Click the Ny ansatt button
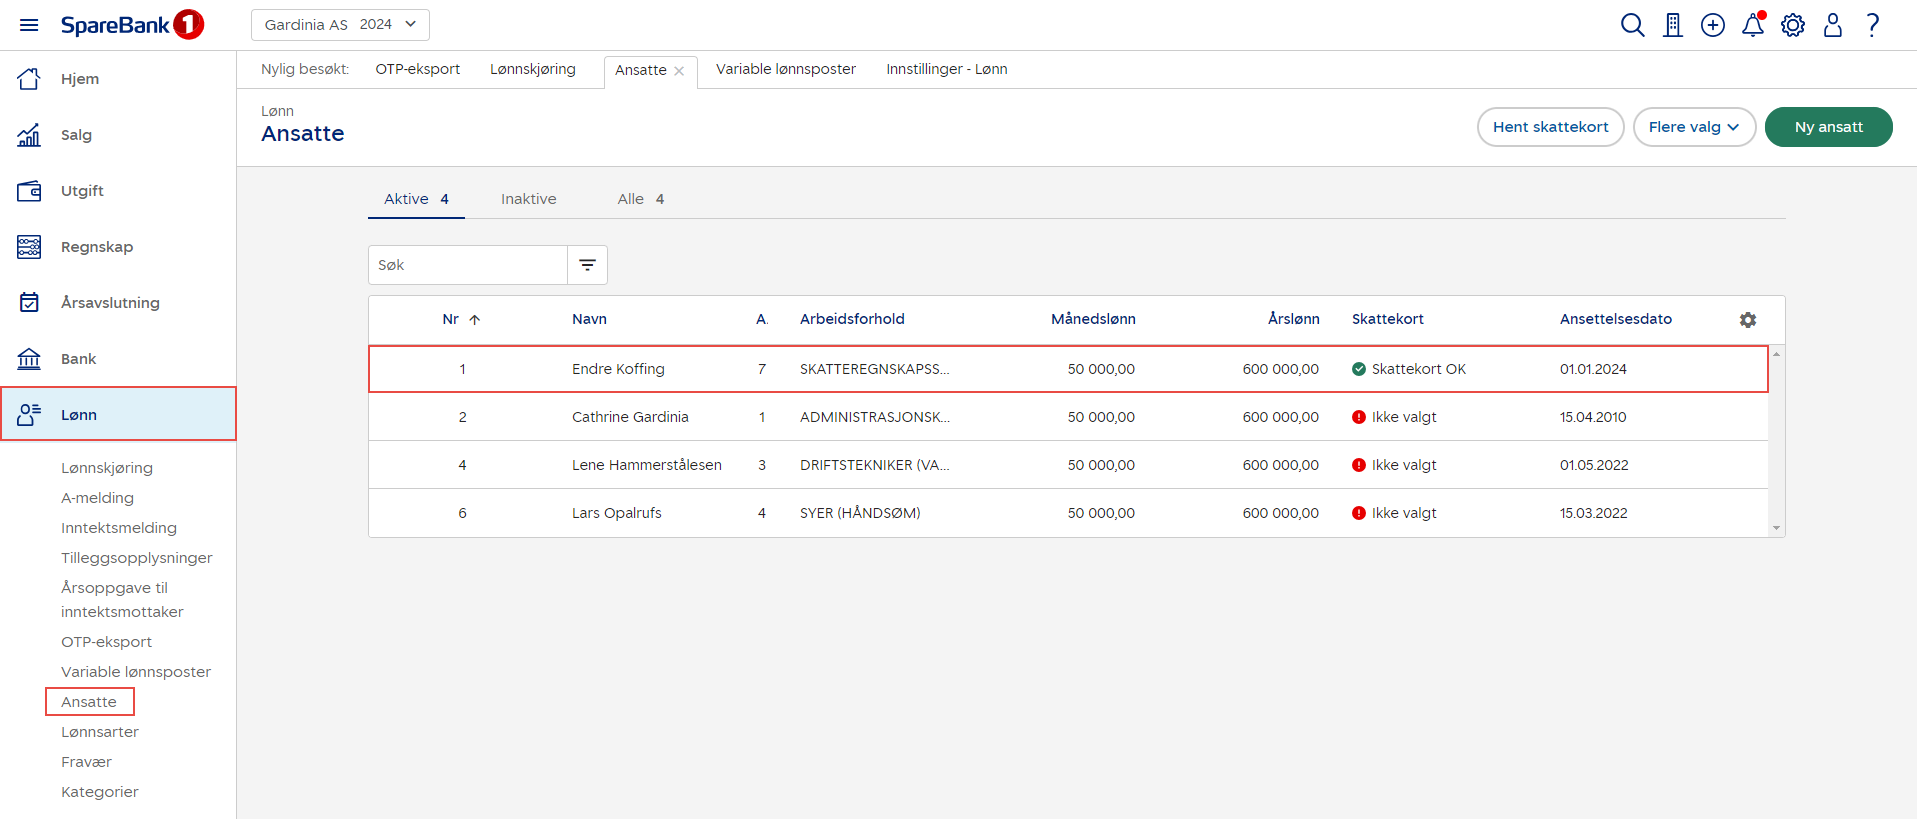This screenshot has width=1917, height=819. pyautogui.click(x=1828, y=127)
